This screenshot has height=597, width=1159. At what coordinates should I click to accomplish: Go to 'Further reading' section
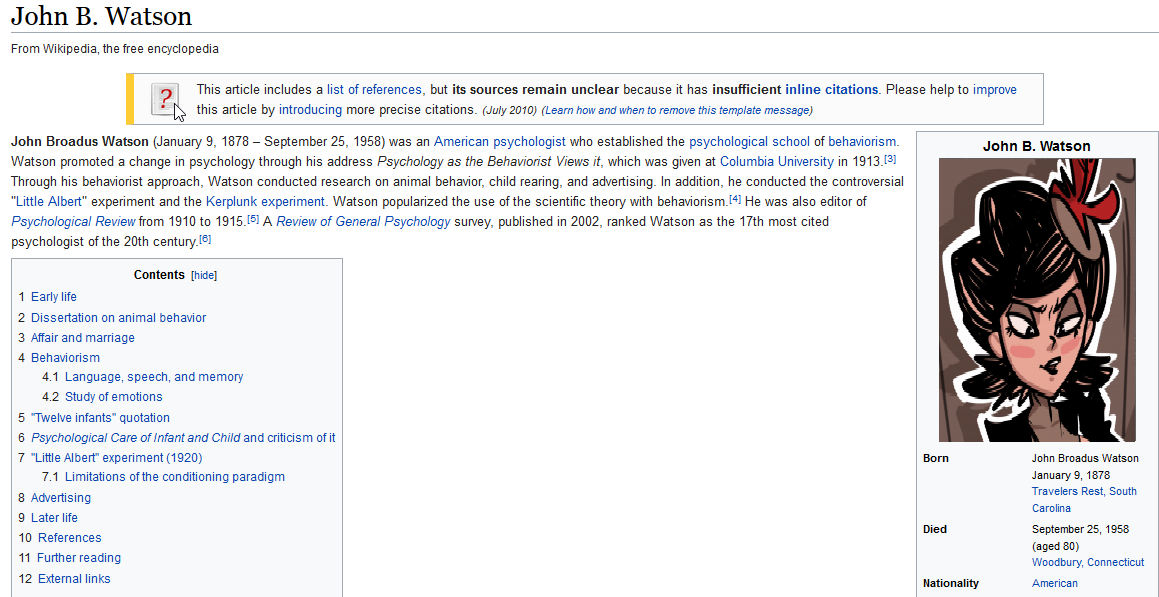coord(79,558)
